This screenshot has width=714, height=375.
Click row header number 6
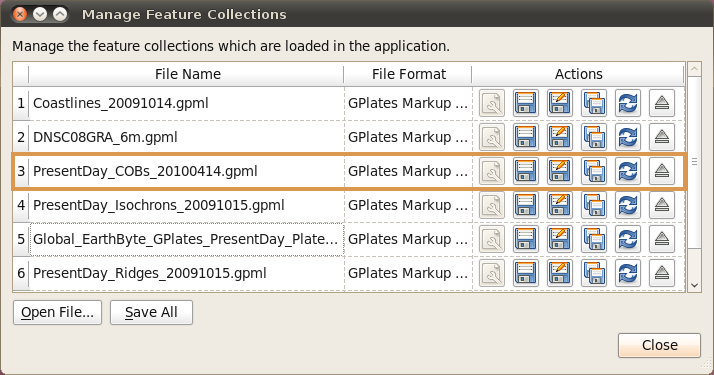(21, 273)
